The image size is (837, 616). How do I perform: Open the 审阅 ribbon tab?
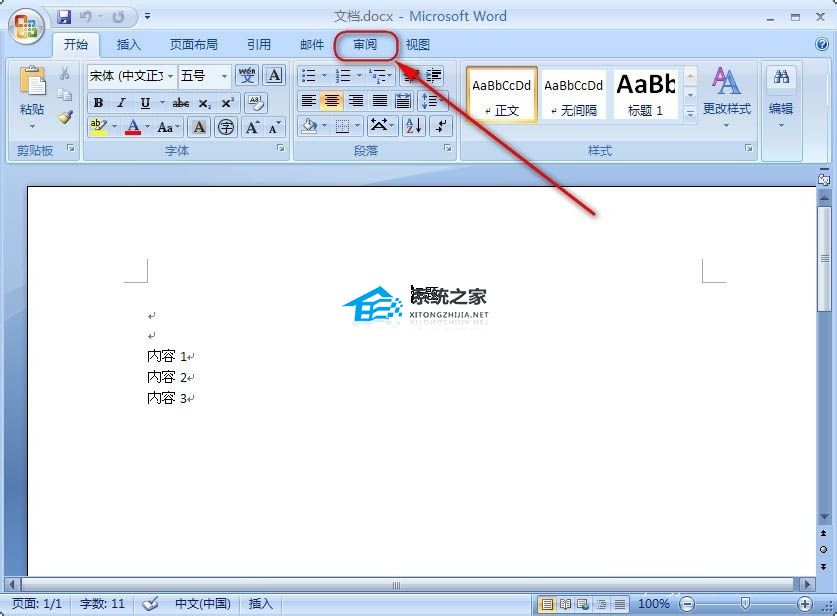365,44
